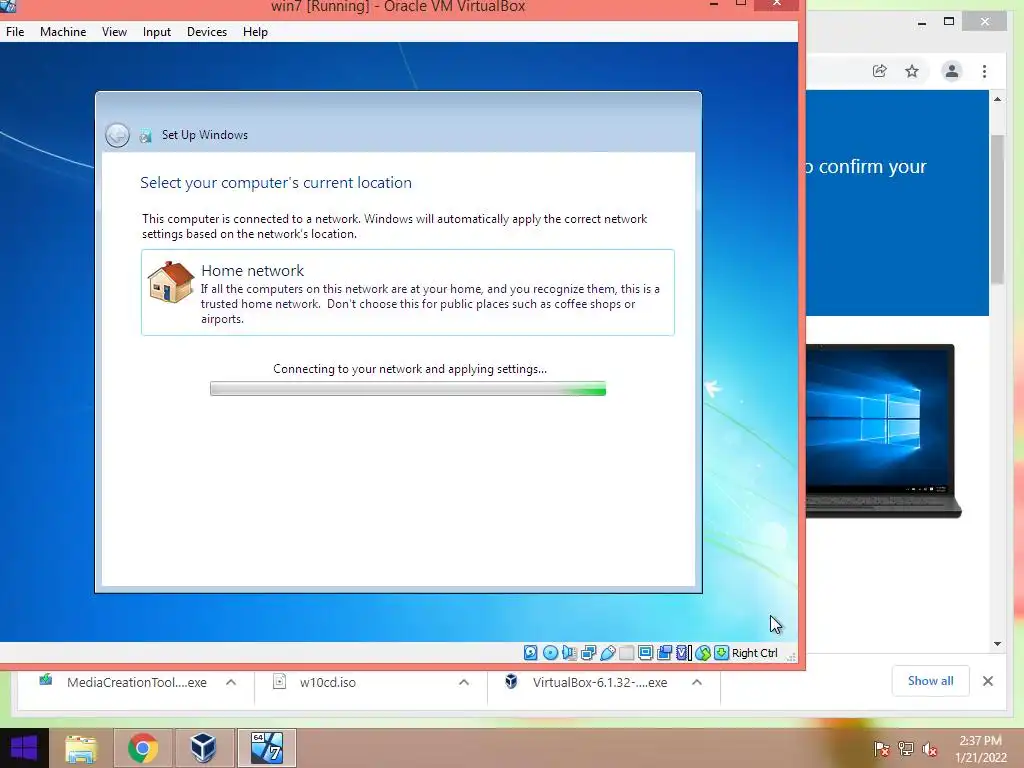Open VirtualBox Manager from the taskbar

pos(203,748)
